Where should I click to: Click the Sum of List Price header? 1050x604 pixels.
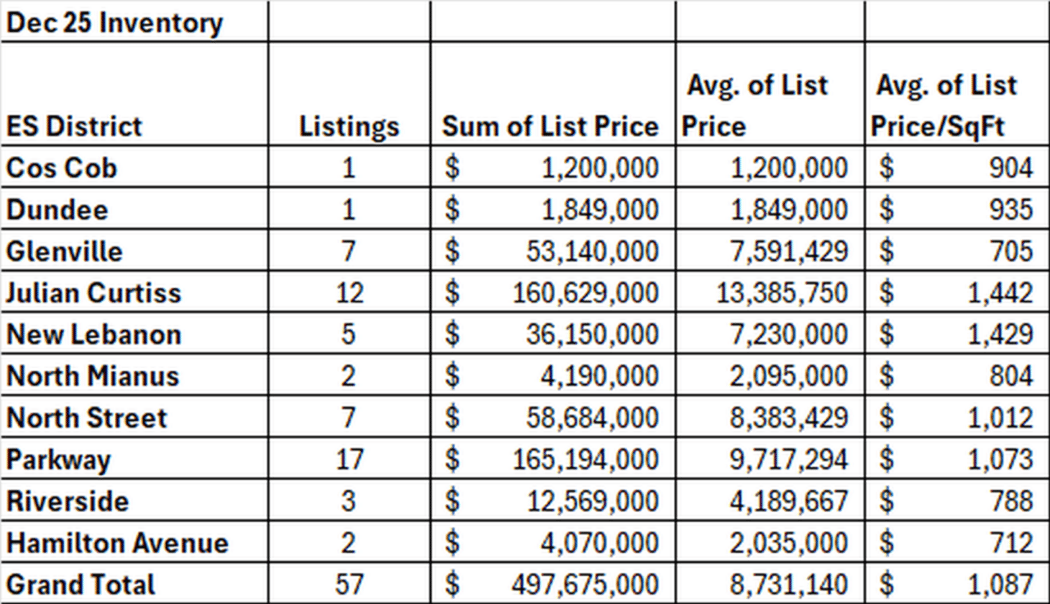point(551,126)
